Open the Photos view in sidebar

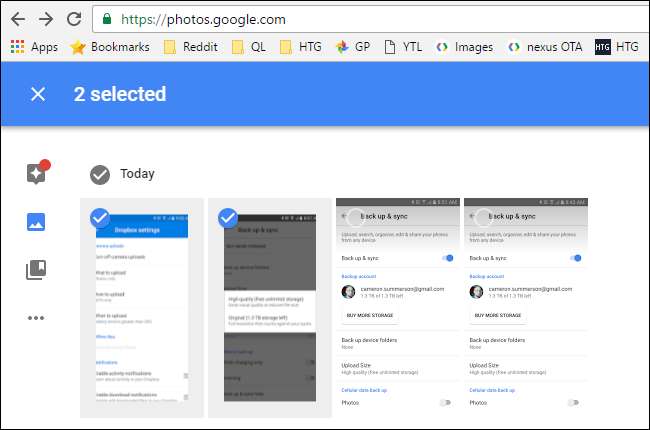point(37,222)
